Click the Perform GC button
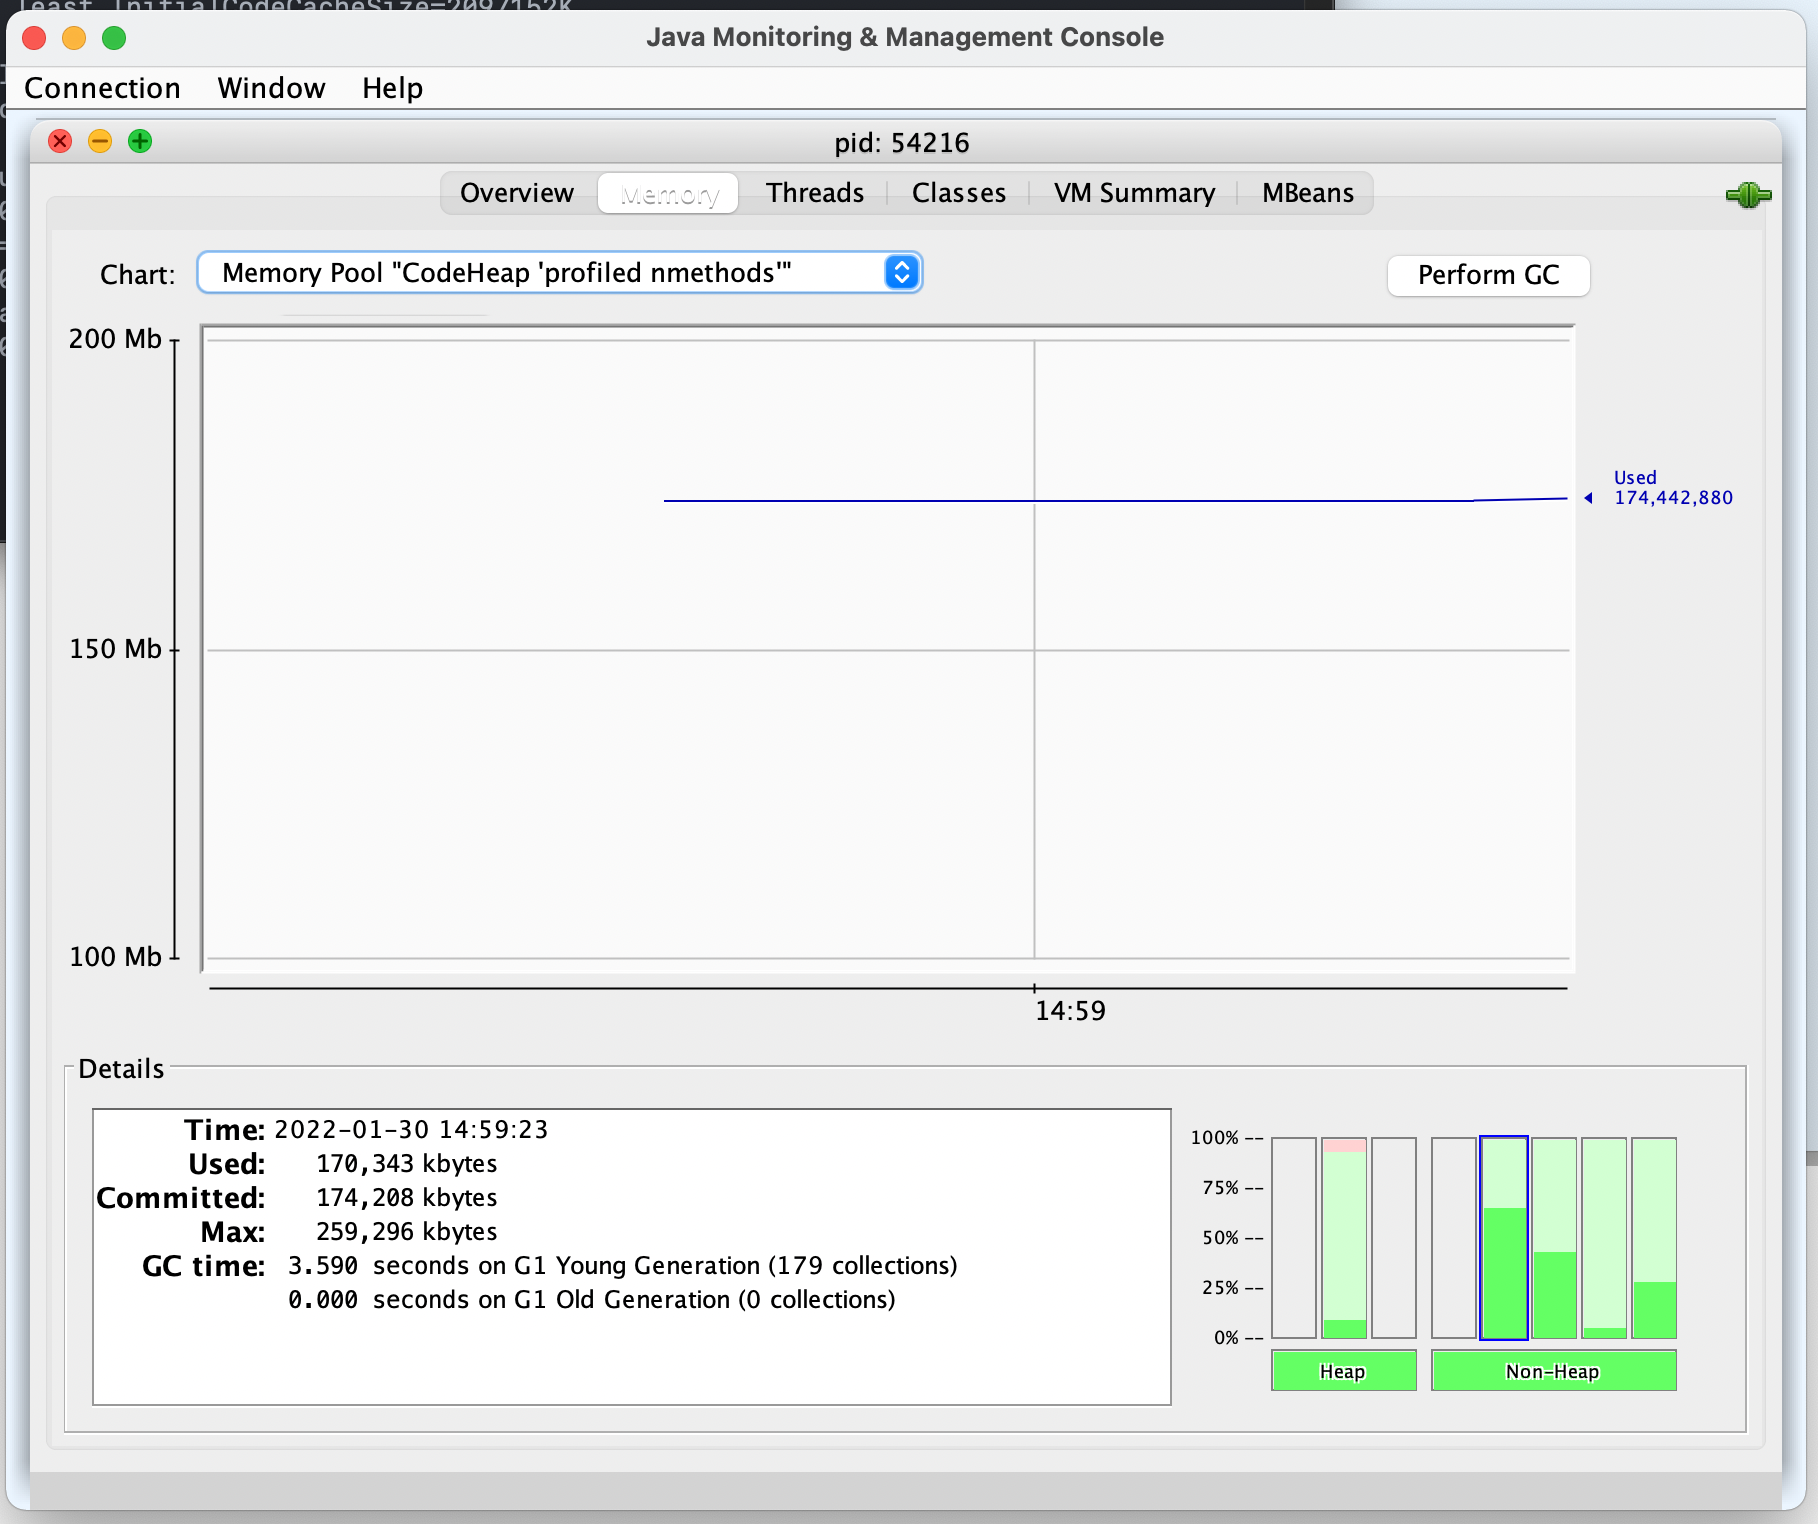Screen dimensions: 1818x1524 click(x=1488, y=275)
